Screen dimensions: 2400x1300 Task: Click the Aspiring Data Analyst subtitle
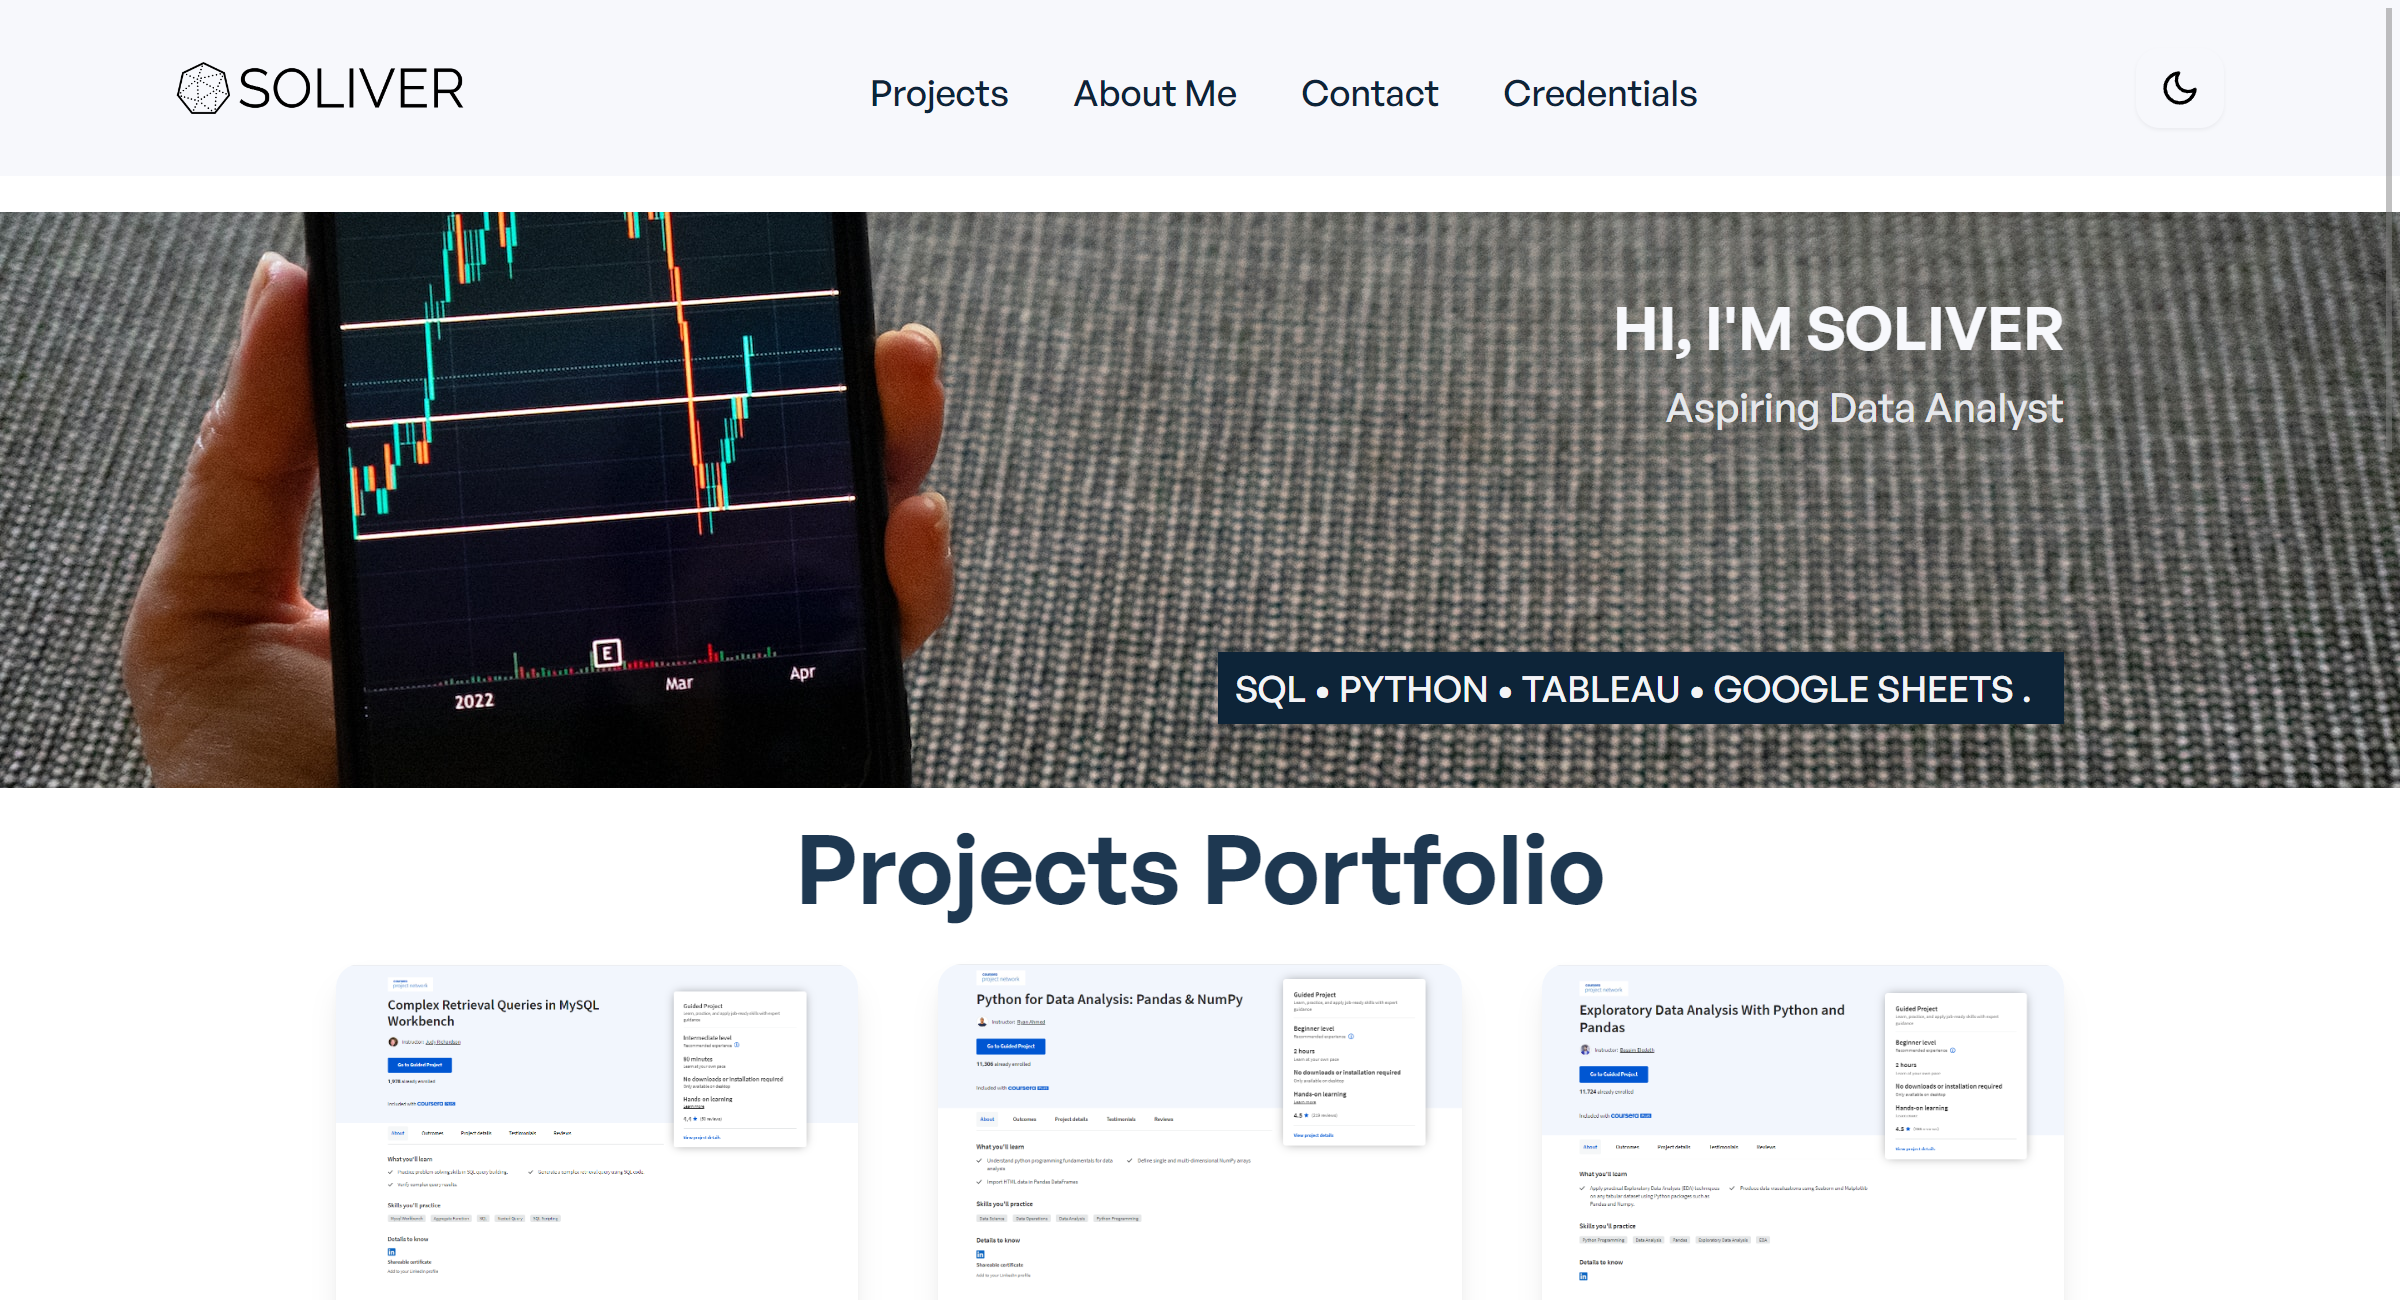click(x=1864, y=408)
